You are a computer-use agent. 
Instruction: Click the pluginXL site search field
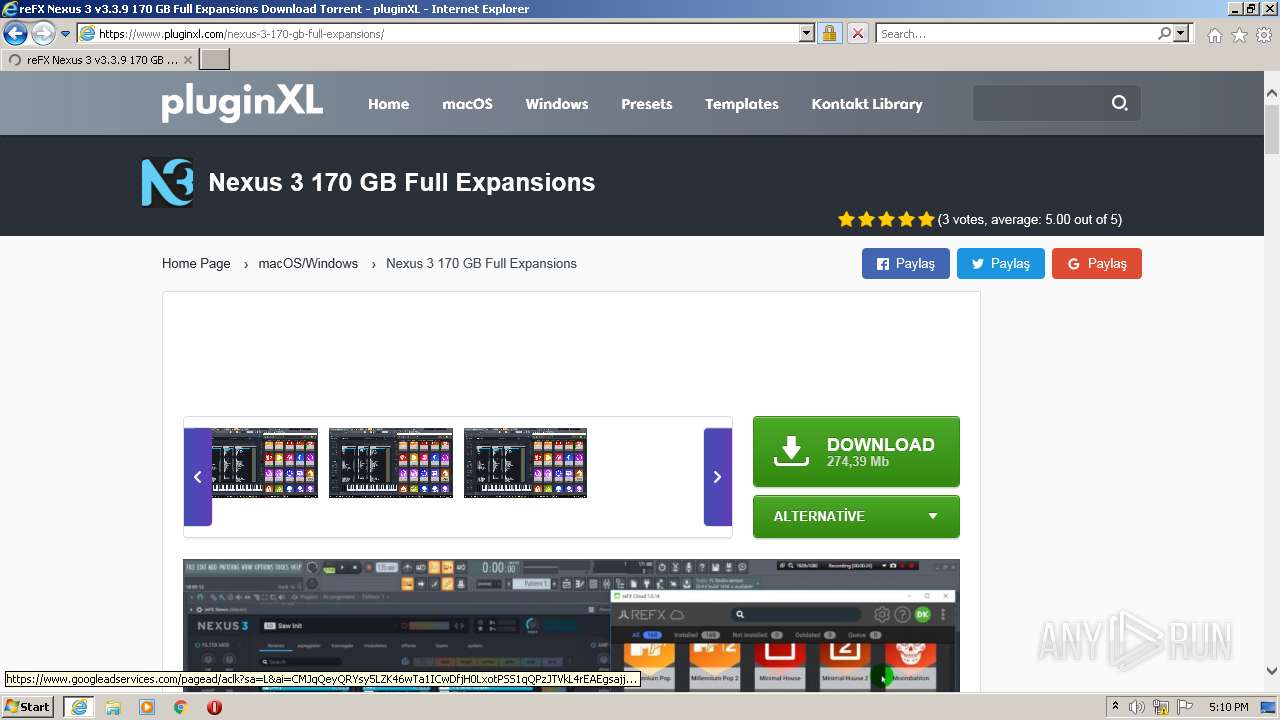point(1040,103)
